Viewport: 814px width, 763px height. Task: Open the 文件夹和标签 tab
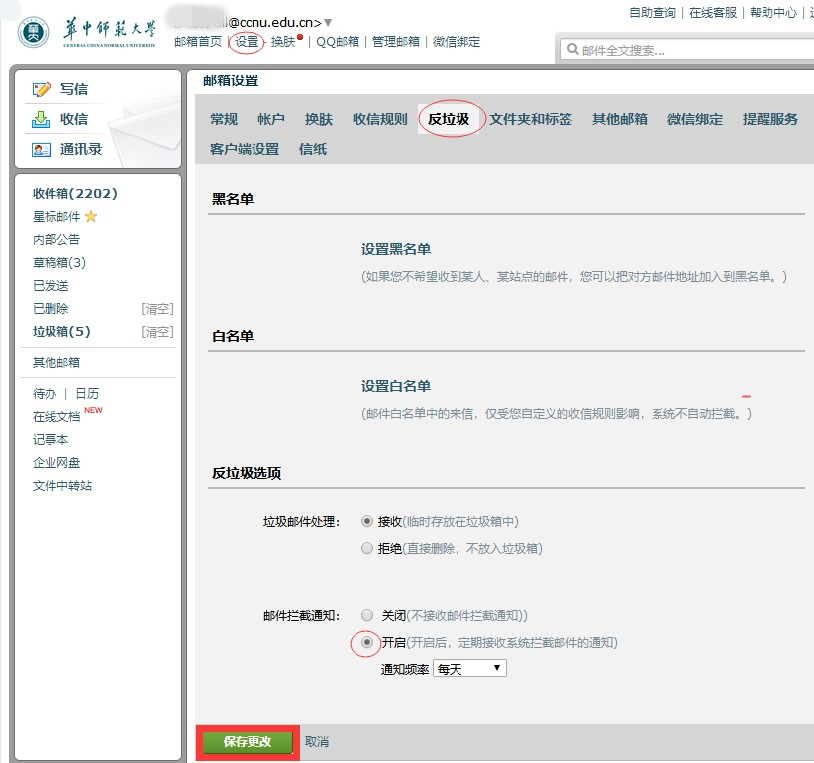(x=530, y=119)
